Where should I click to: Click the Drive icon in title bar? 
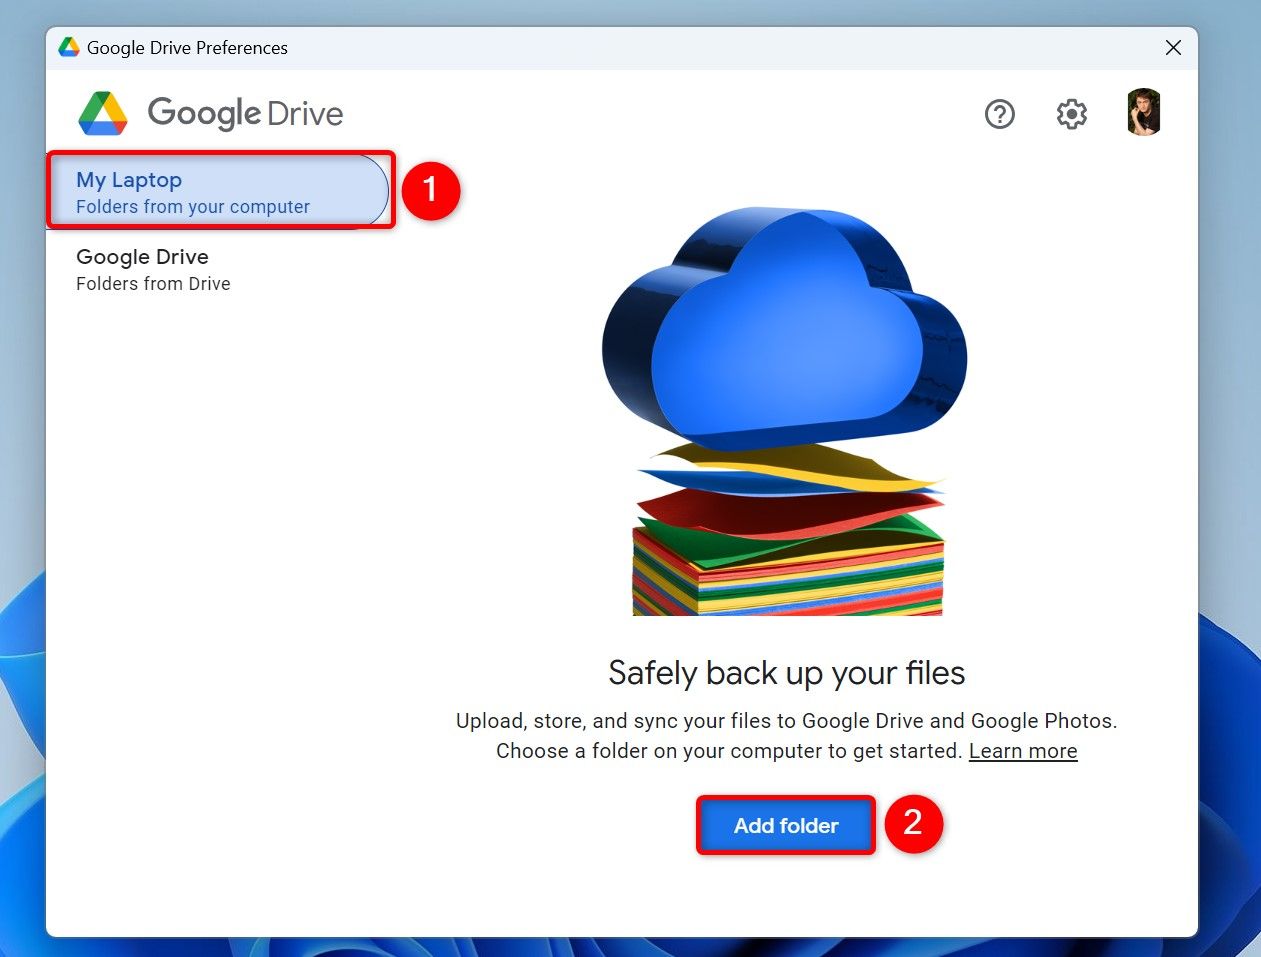coord(69,48)
